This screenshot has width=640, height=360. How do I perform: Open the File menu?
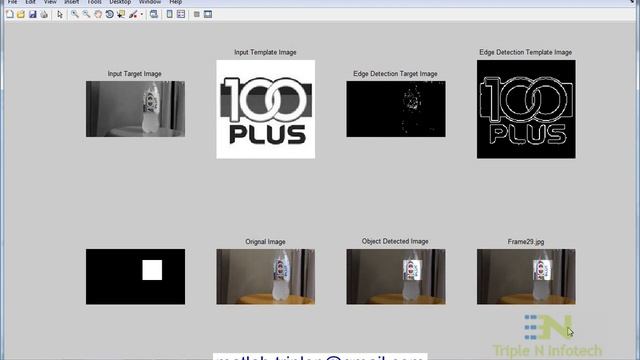click(x=12, y=2)
